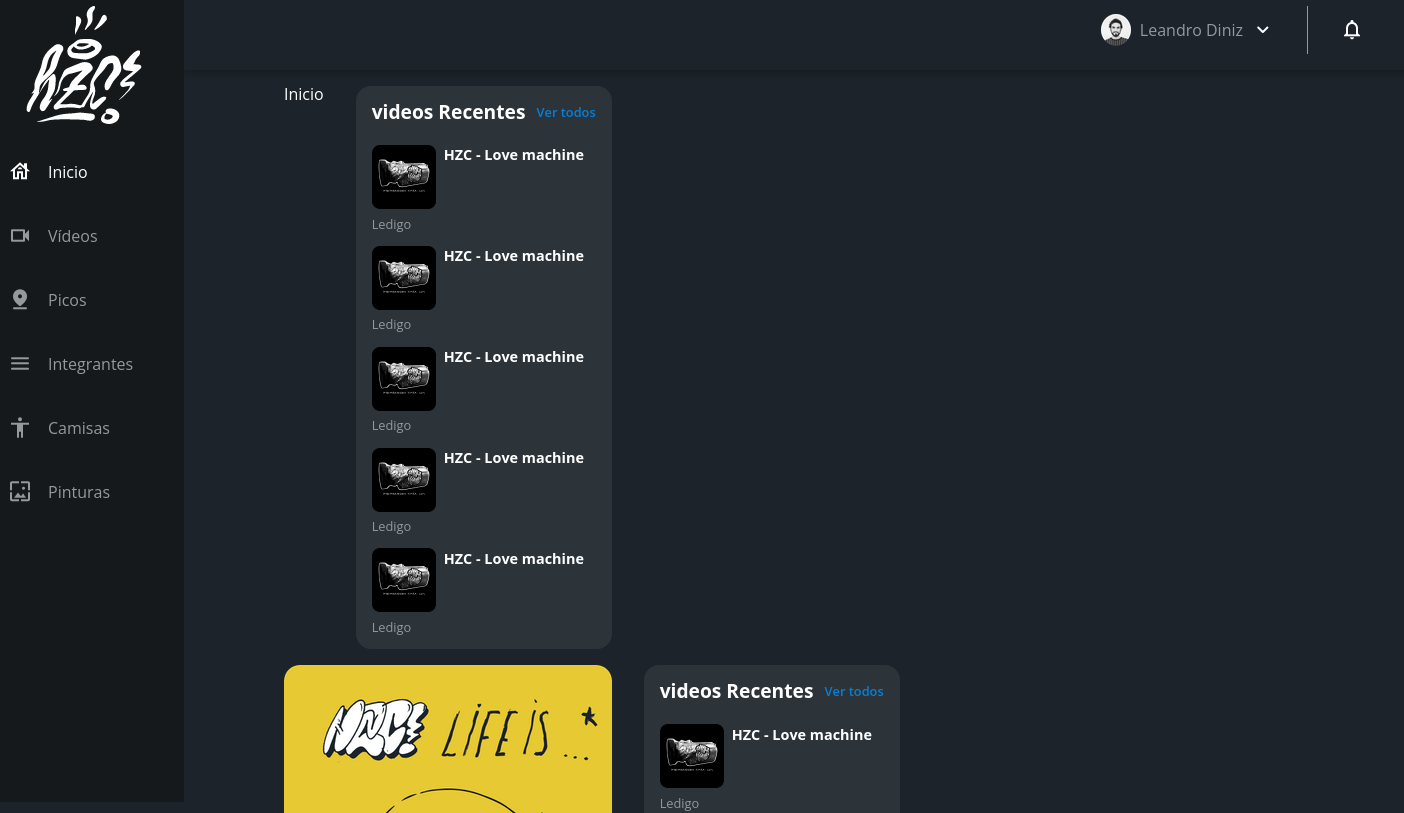Click the HZC logo in sidebar

click(84, 66)
